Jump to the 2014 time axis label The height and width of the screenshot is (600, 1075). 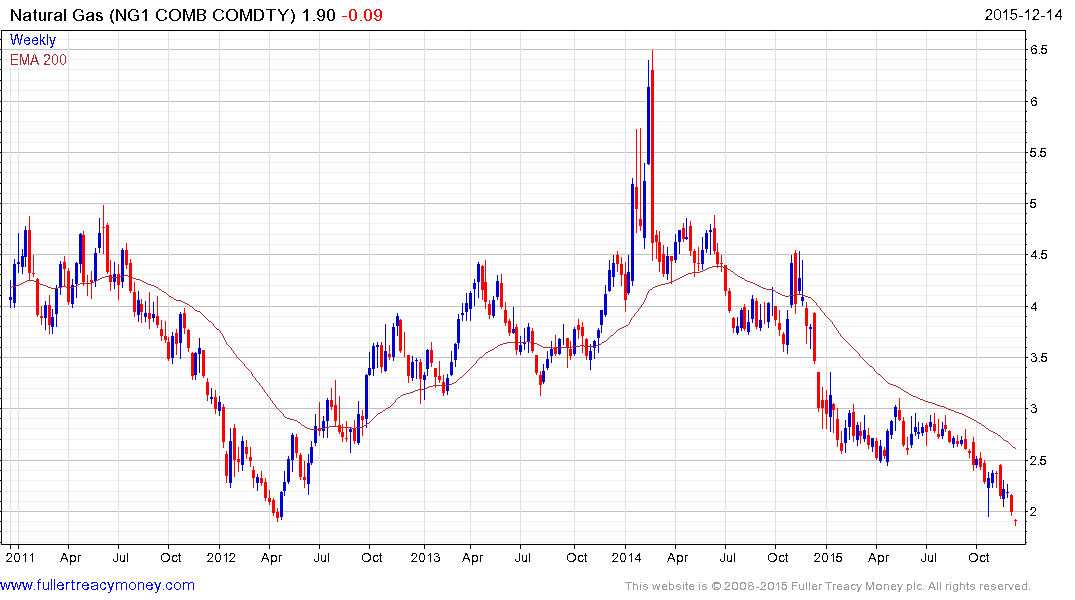coord(627,556)
